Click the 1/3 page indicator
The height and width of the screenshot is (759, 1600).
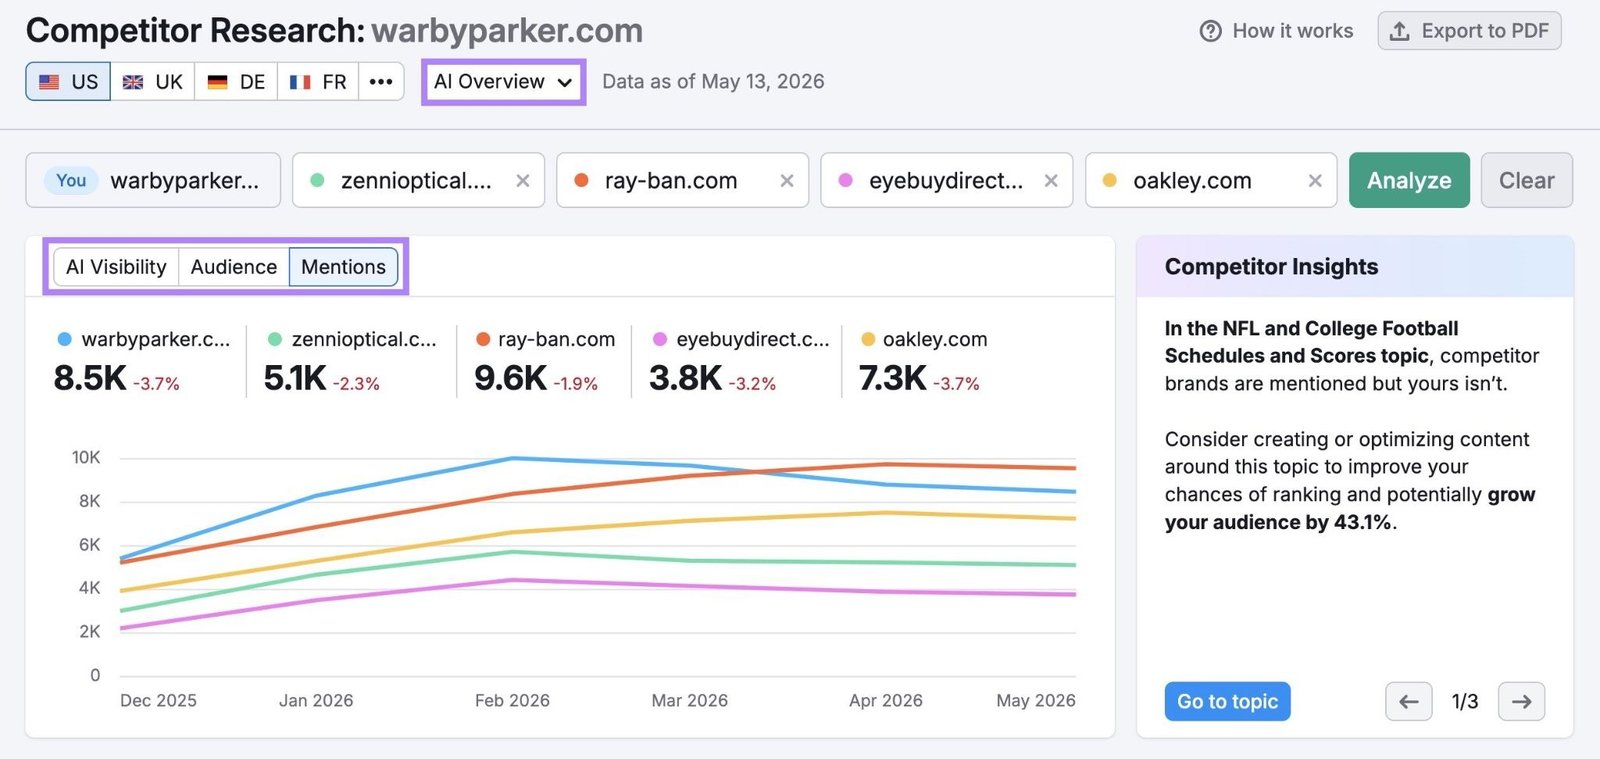[x=1465, y=702]
